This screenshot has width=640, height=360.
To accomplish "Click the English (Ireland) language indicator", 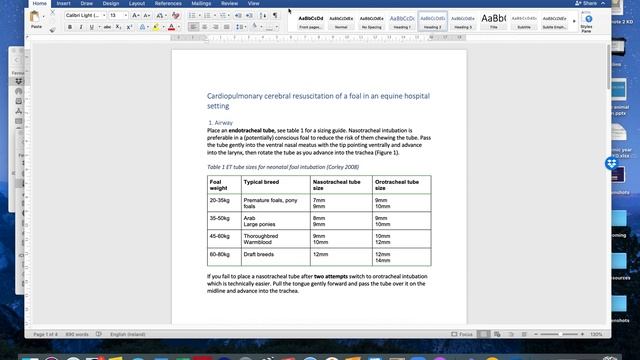I will (x=127, y=334).
